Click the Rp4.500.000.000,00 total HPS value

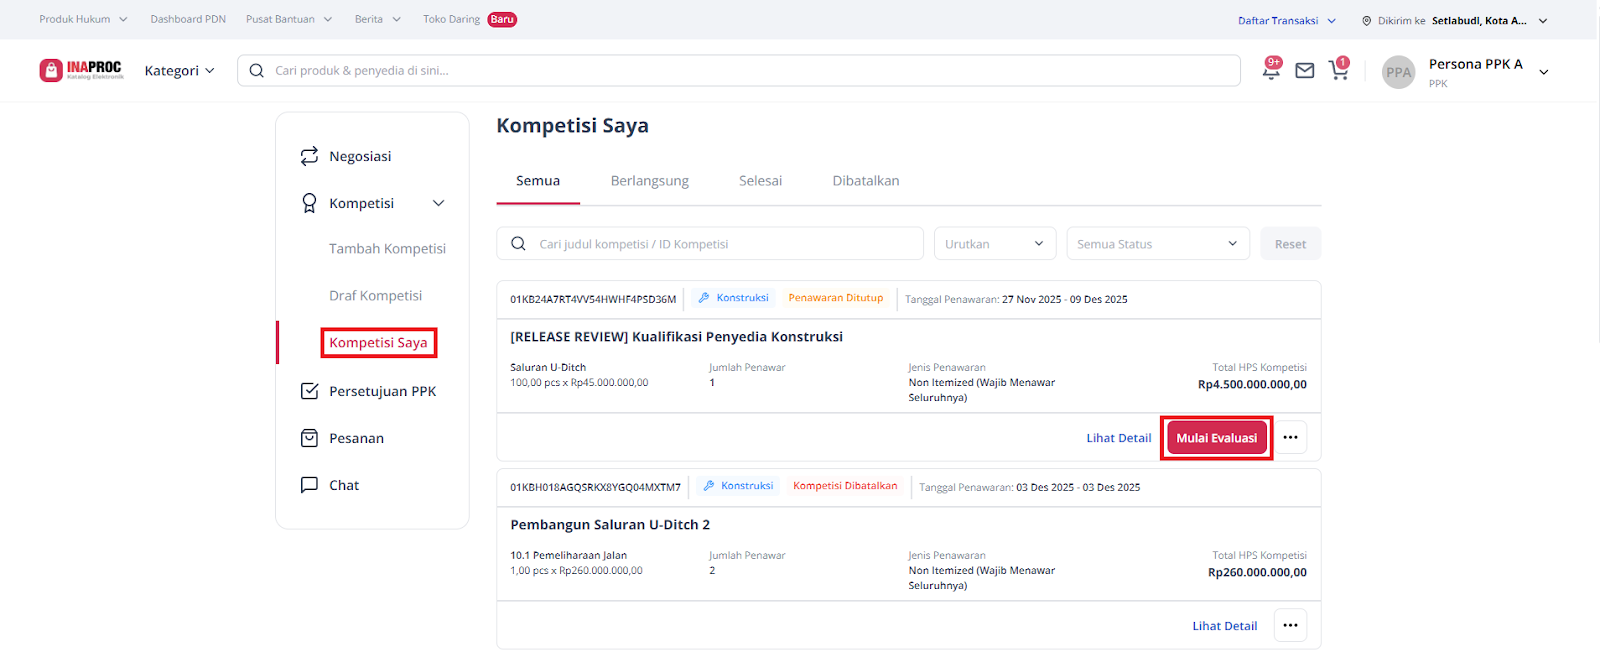click(1252, 385)
